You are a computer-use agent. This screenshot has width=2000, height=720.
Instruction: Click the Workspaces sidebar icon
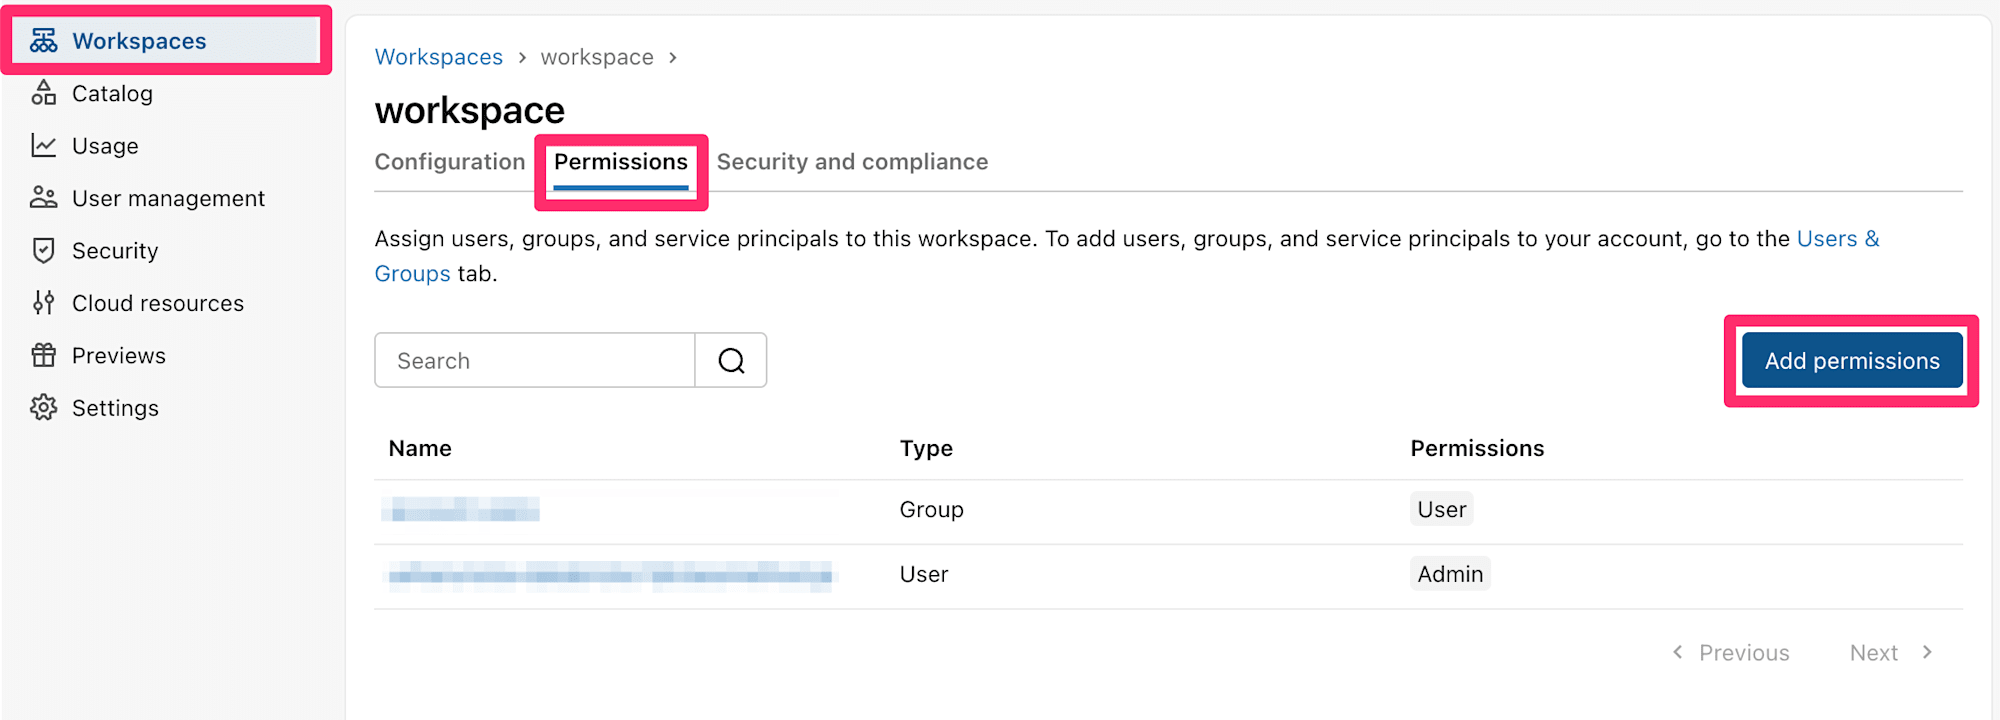pyautogui.click(x=43, y=41)
